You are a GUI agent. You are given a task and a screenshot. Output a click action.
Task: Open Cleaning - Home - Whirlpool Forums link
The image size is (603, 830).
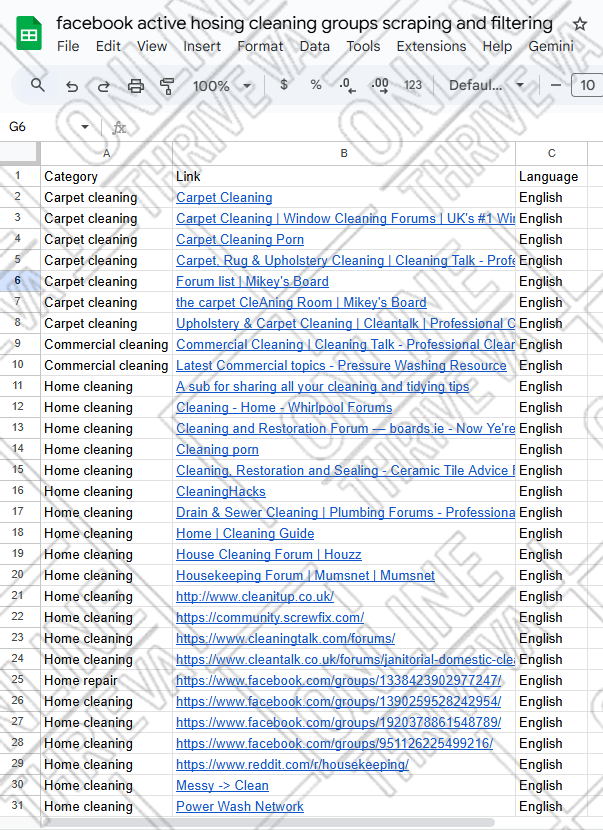284,407
